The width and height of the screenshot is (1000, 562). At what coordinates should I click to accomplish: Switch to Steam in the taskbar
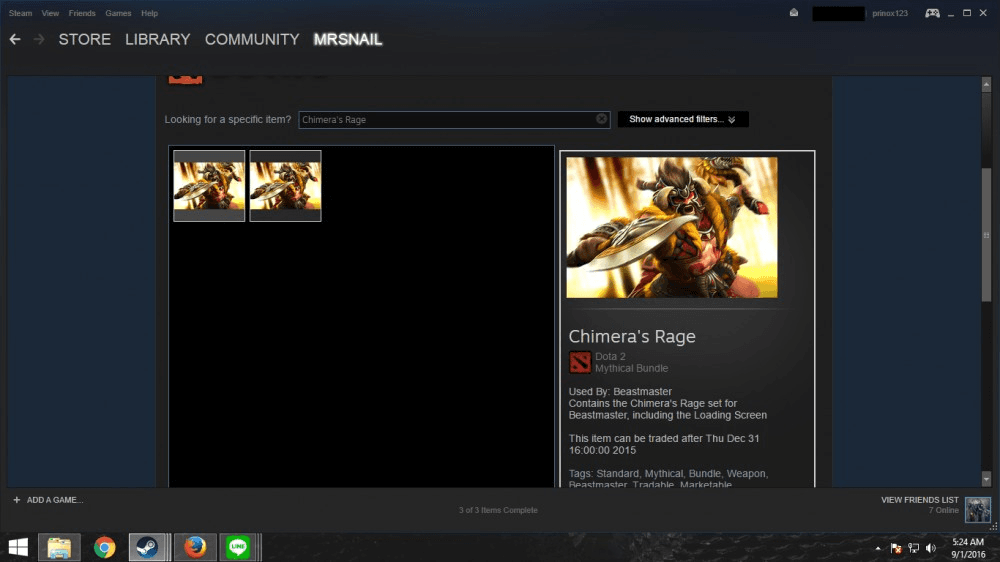click(148, 547)
